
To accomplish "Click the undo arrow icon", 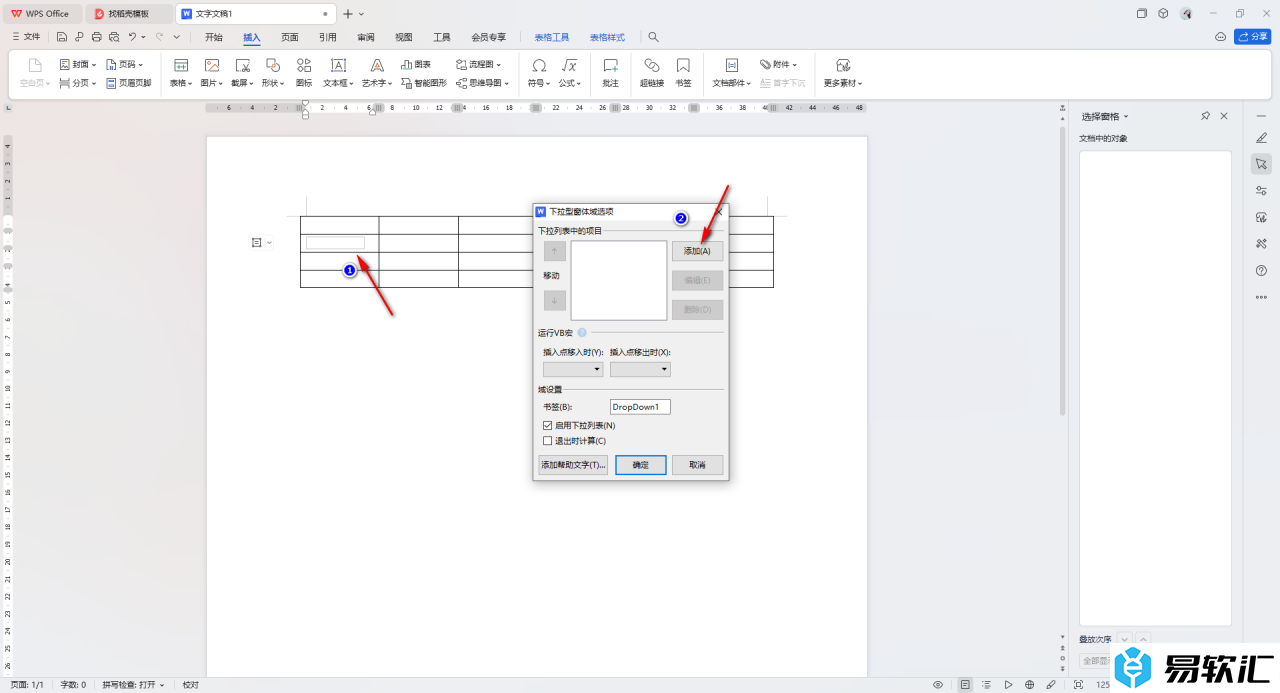I will pos(132,37).
